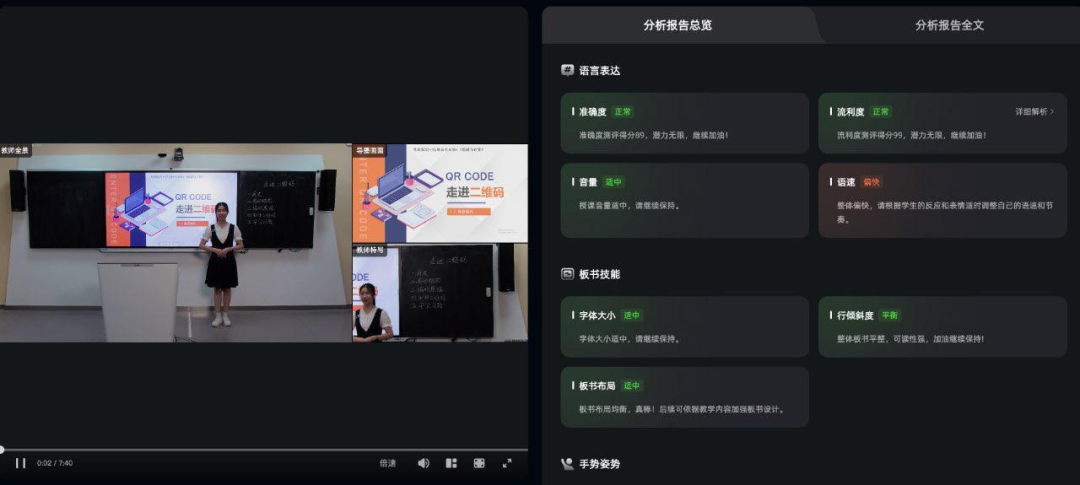This screenshot has width=1080, height=485.
Task: Switch to the 分析报告全文 tab
Action: coord(949,25)
